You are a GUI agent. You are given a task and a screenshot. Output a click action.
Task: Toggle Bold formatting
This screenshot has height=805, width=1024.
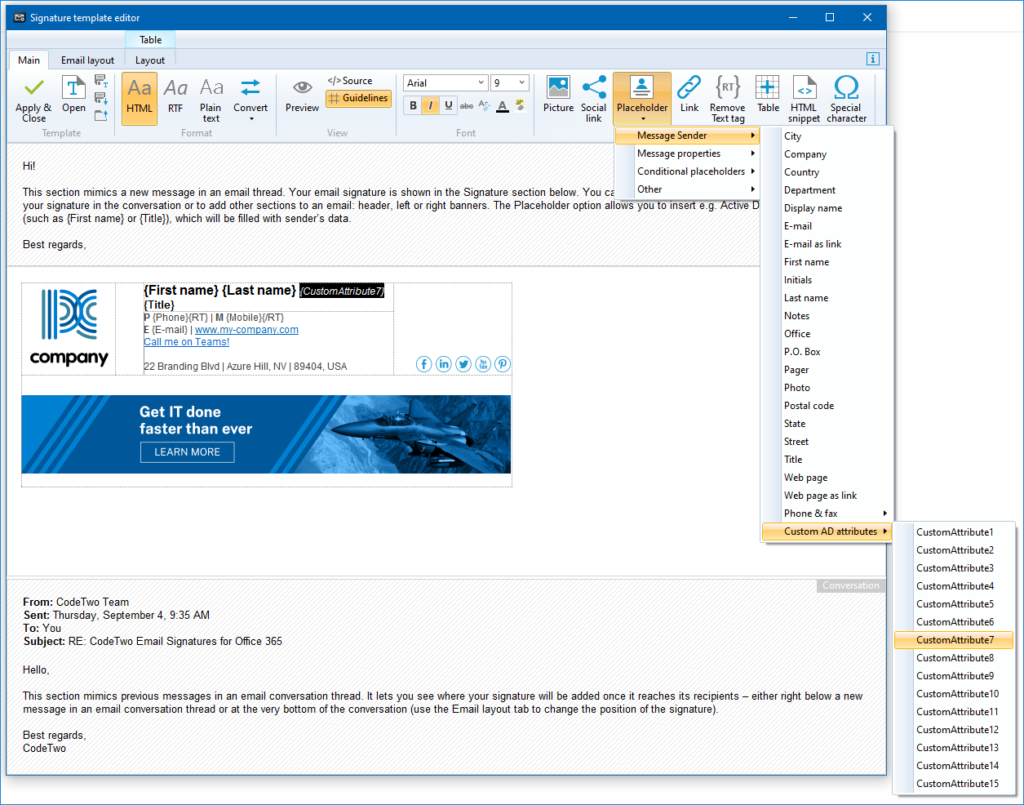(413, 106)
